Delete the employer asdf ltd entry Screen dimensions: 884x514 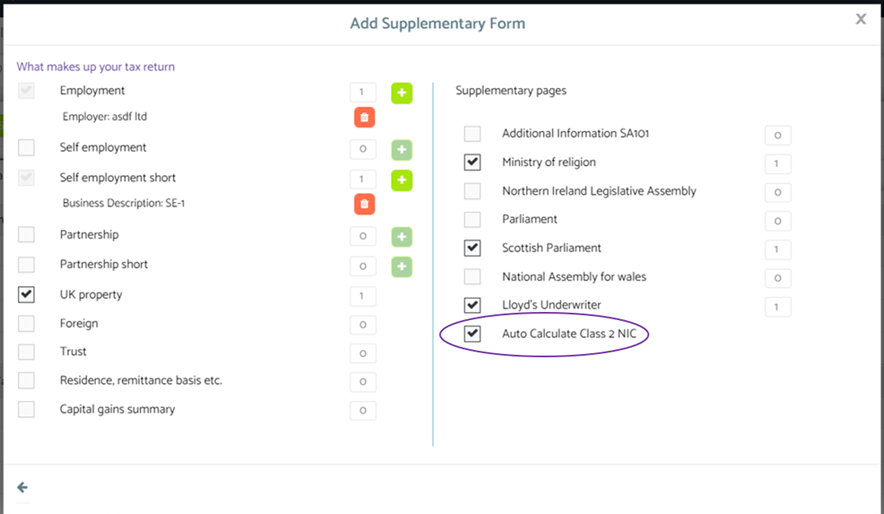[364, 117]
